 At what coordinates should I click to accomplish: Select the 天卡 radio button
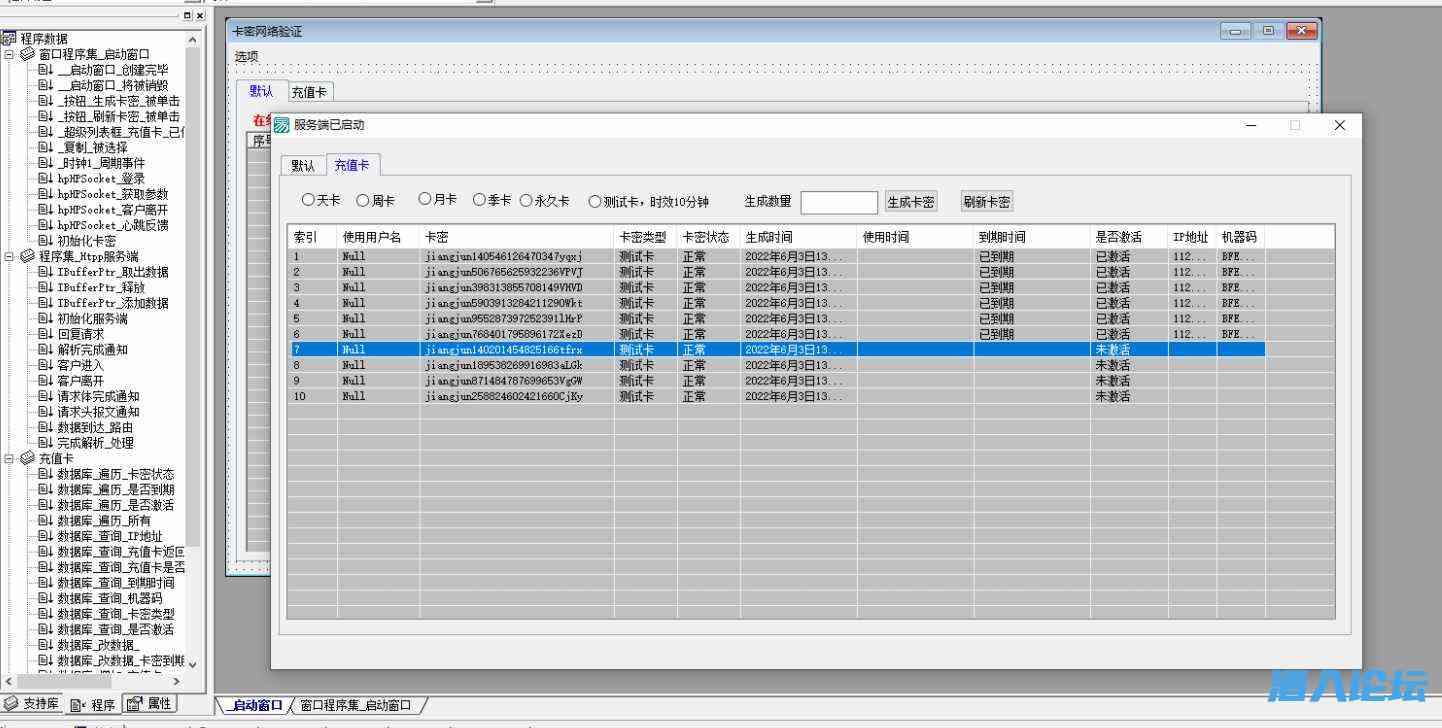[308, 200]
